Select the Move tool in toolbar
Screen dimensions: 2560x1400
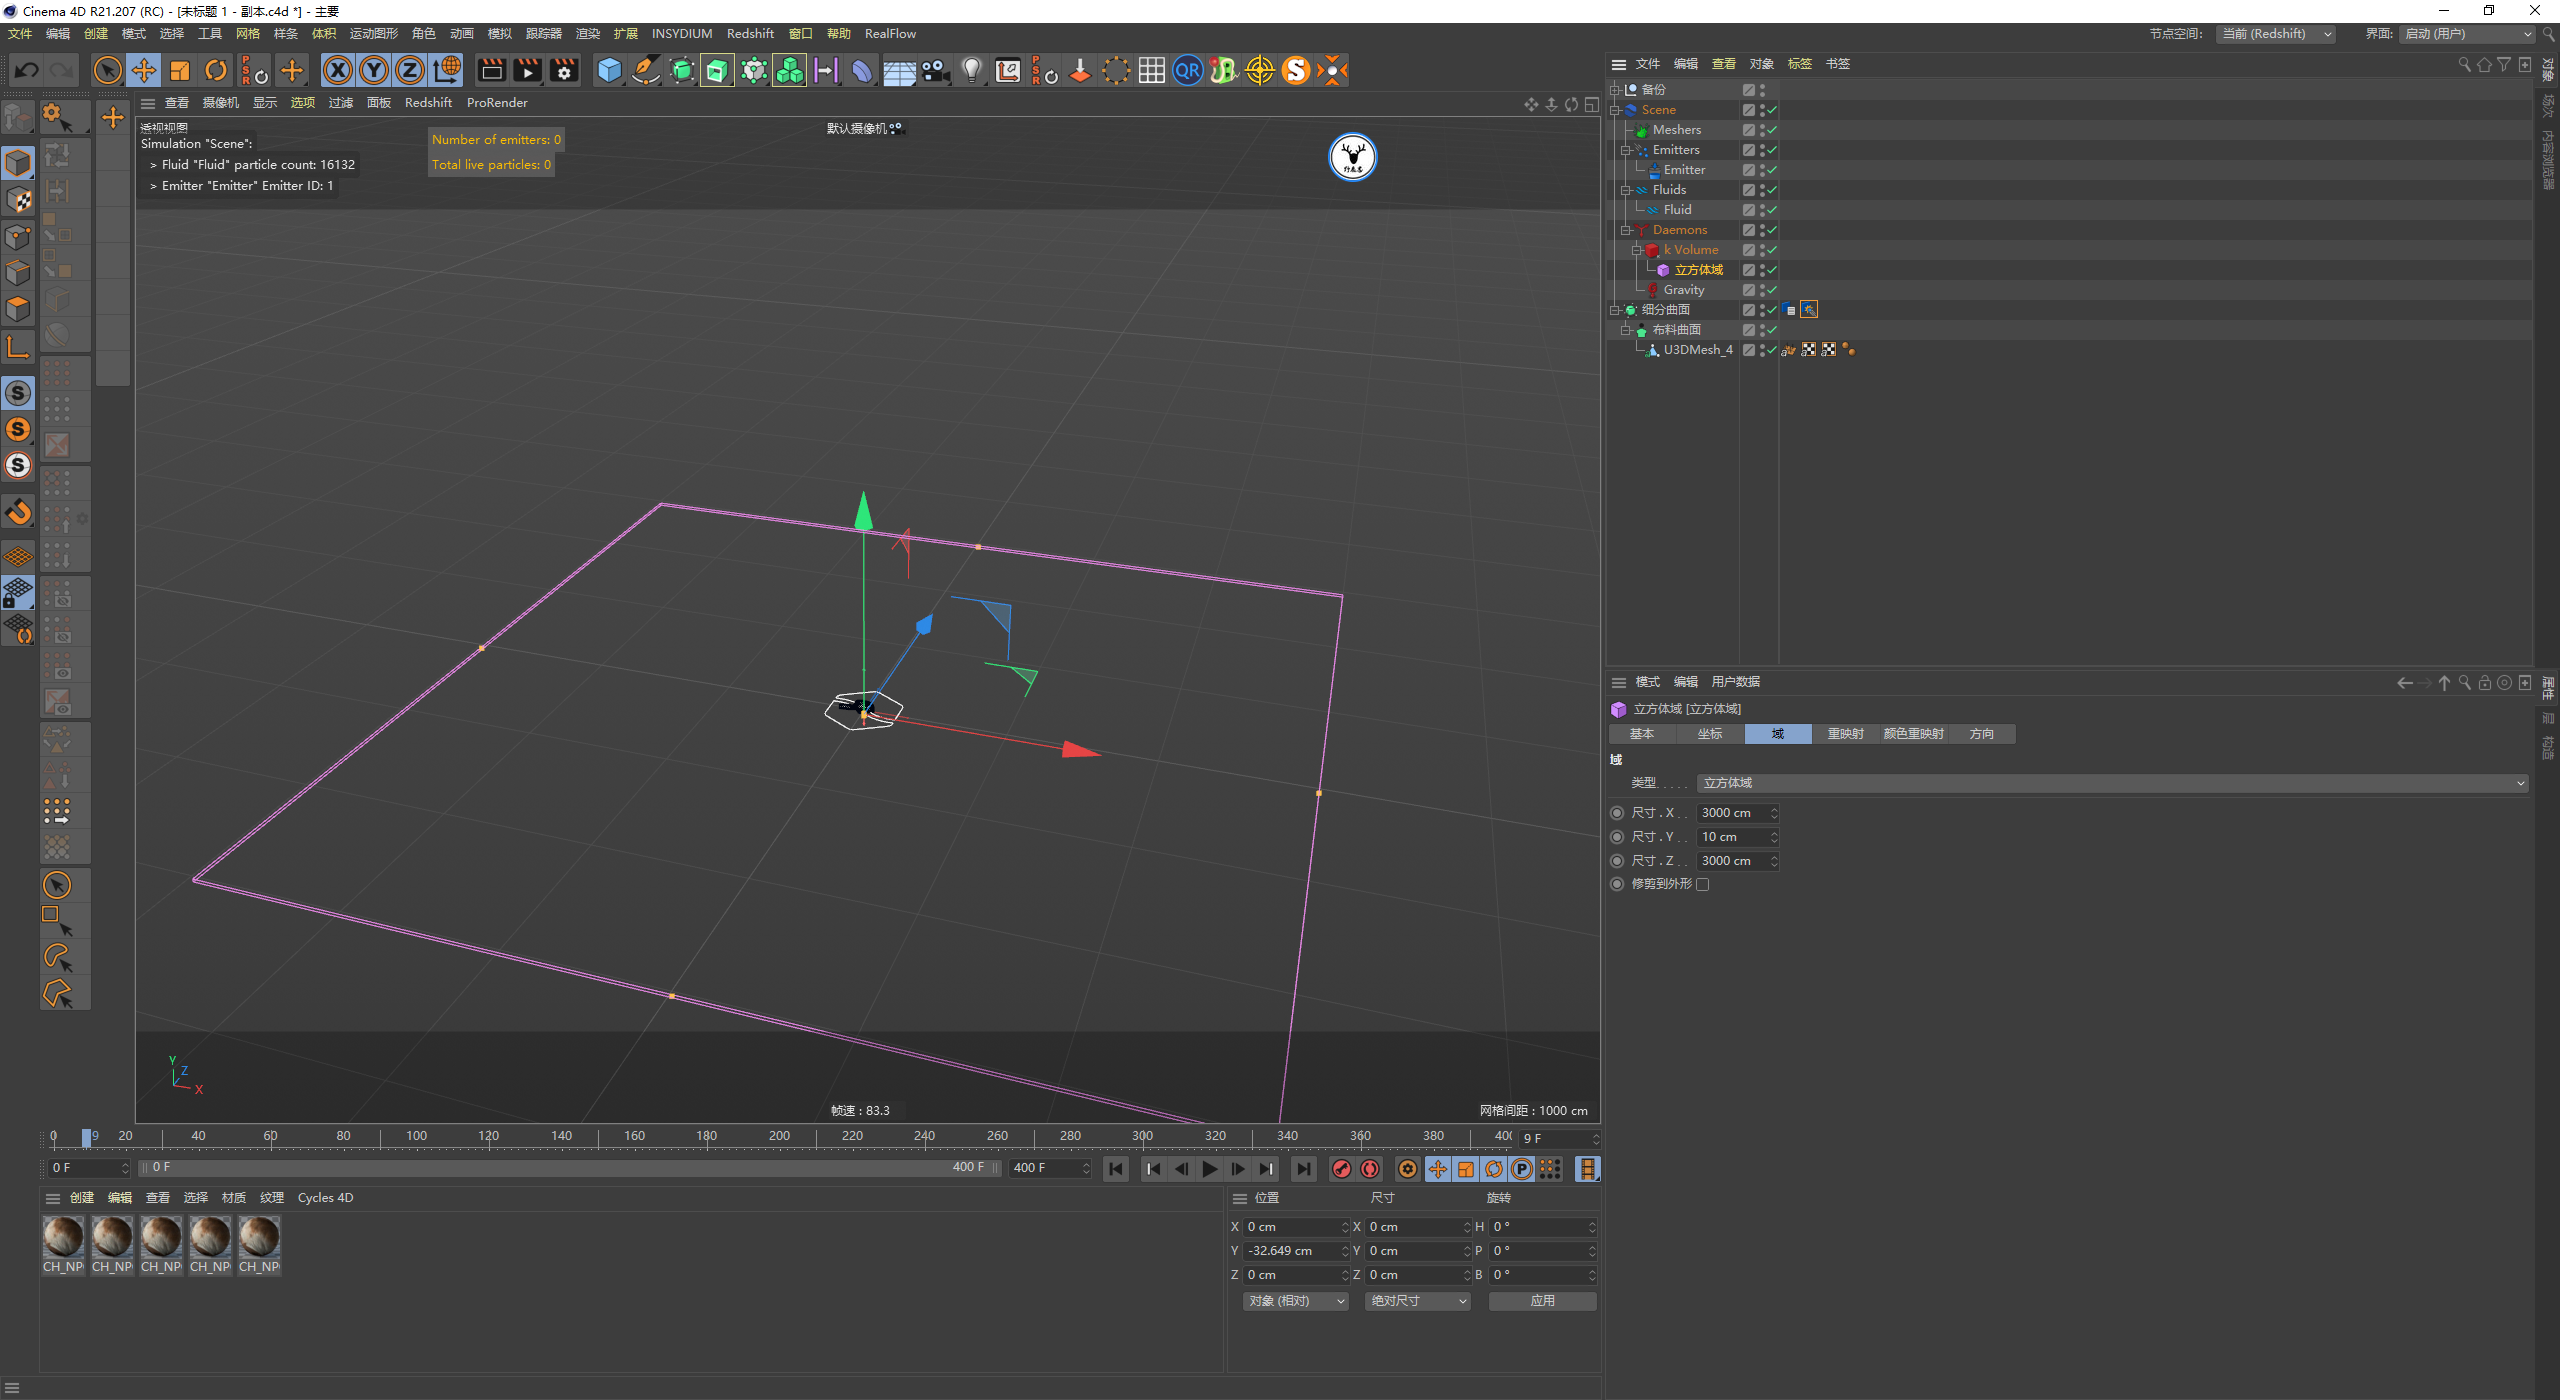coord(144,70)
